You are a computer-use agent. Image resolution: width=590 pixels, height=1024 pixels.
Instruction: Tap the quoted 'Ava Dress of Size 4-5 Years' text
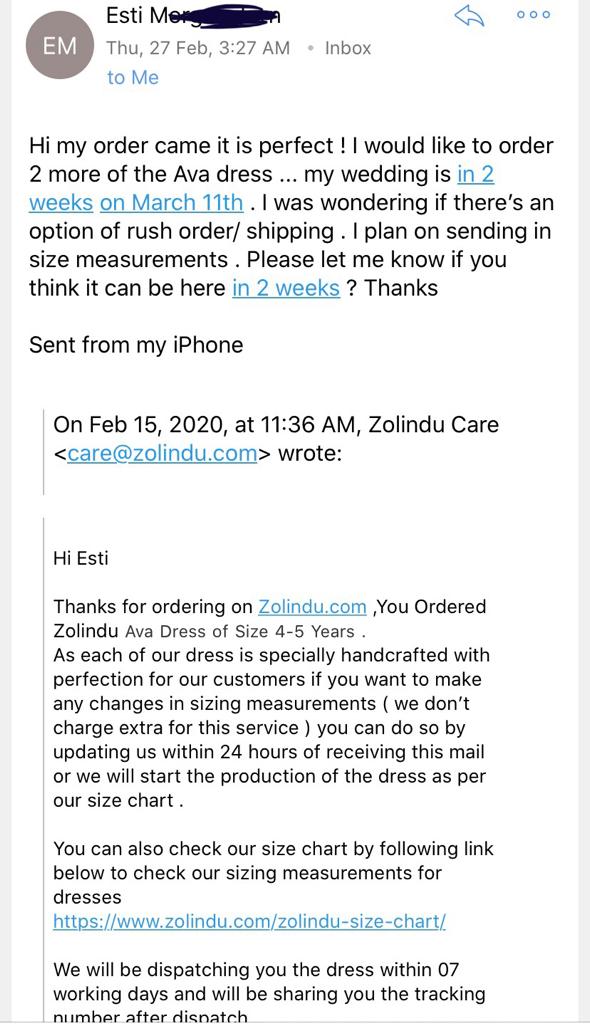239,632
